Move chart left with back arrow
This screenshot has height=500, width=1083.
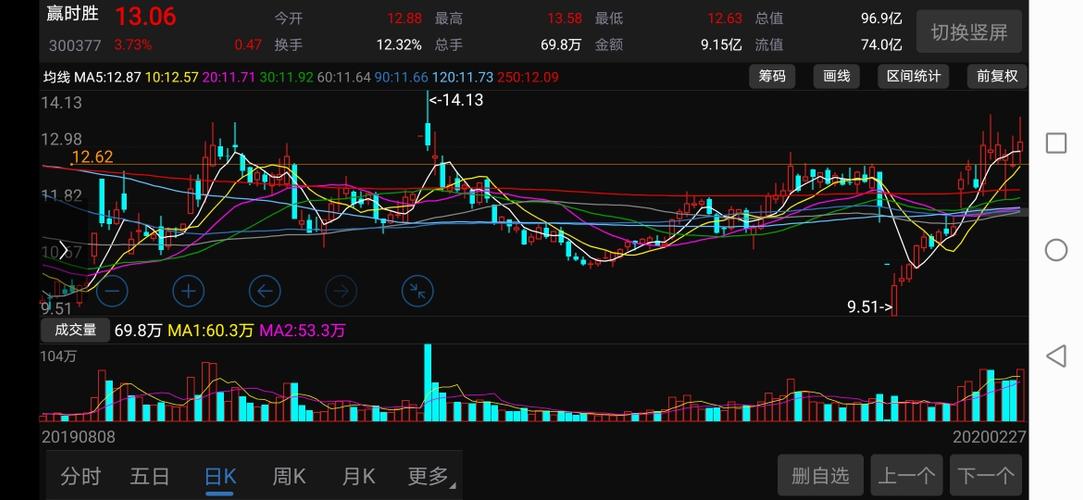pos(265,291)
